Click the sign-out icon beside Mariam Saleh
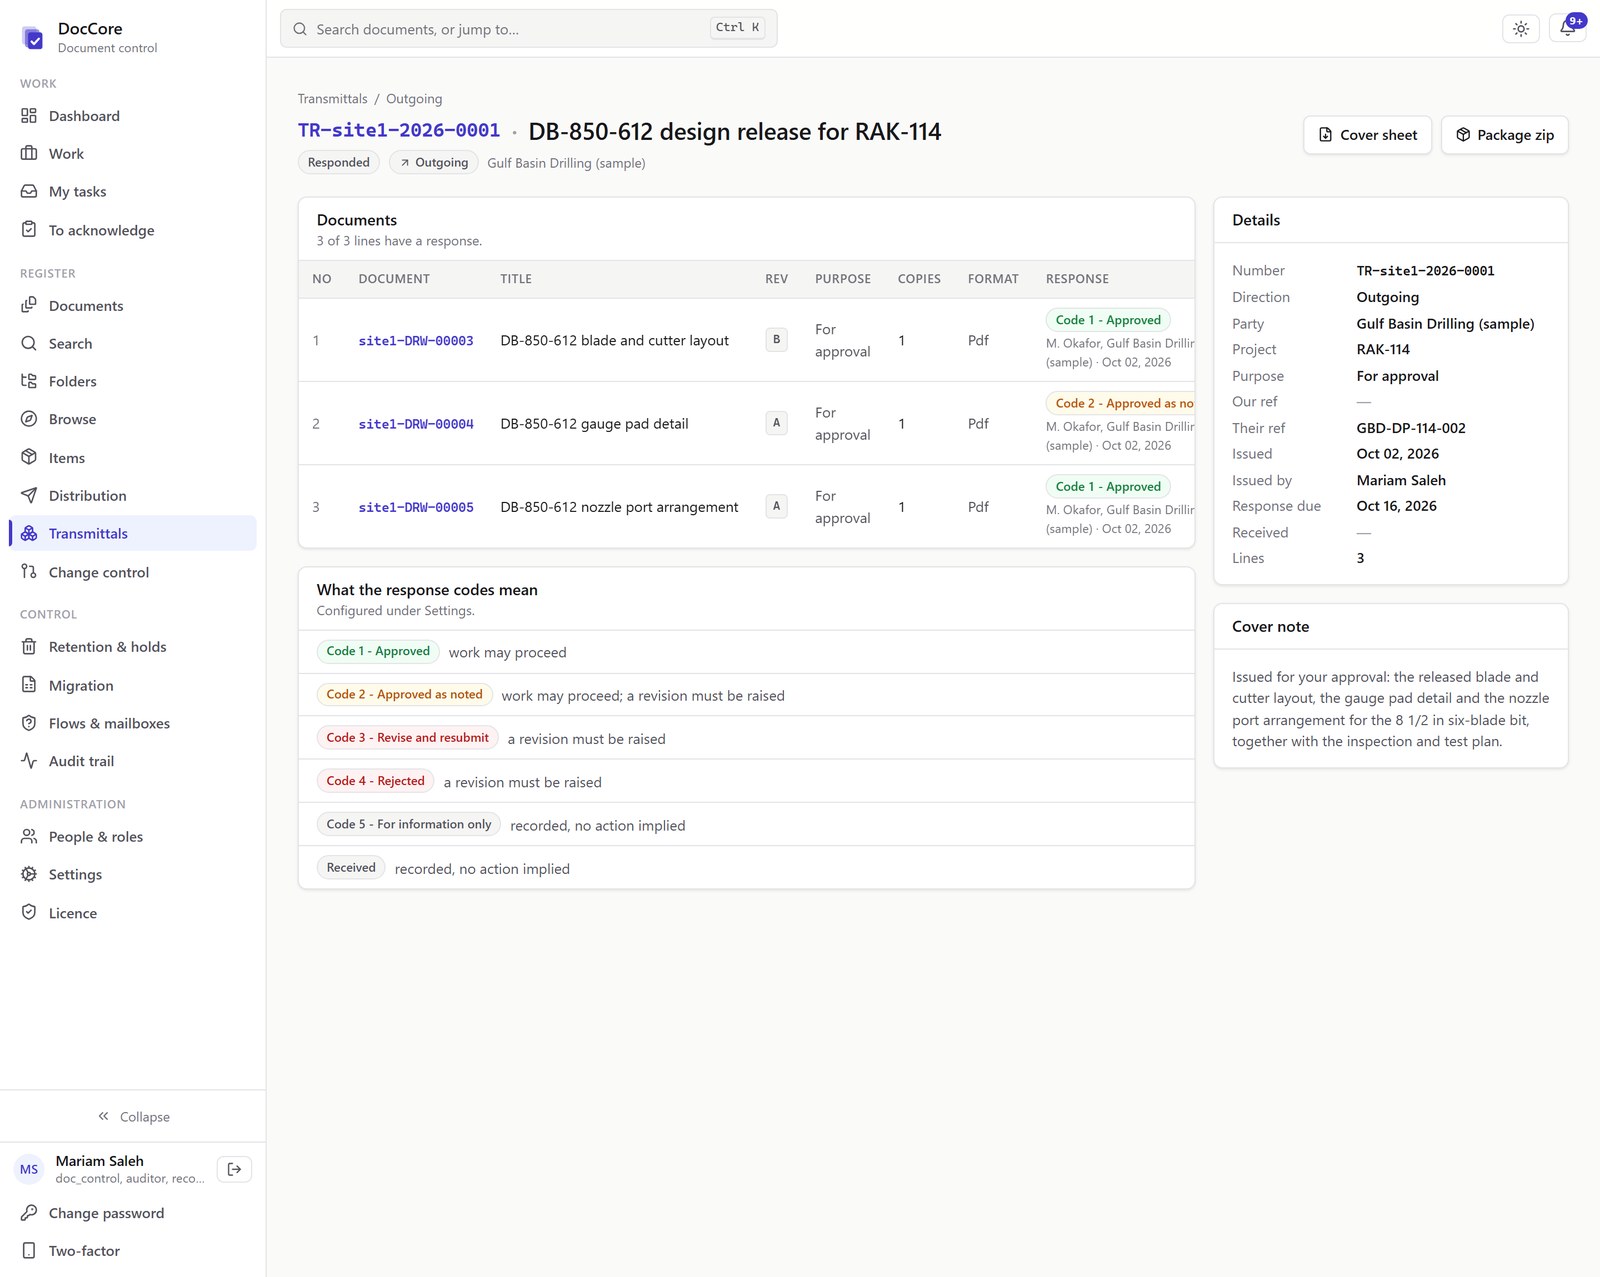The image size is (1600, 1277). (x=234, y=1169)
